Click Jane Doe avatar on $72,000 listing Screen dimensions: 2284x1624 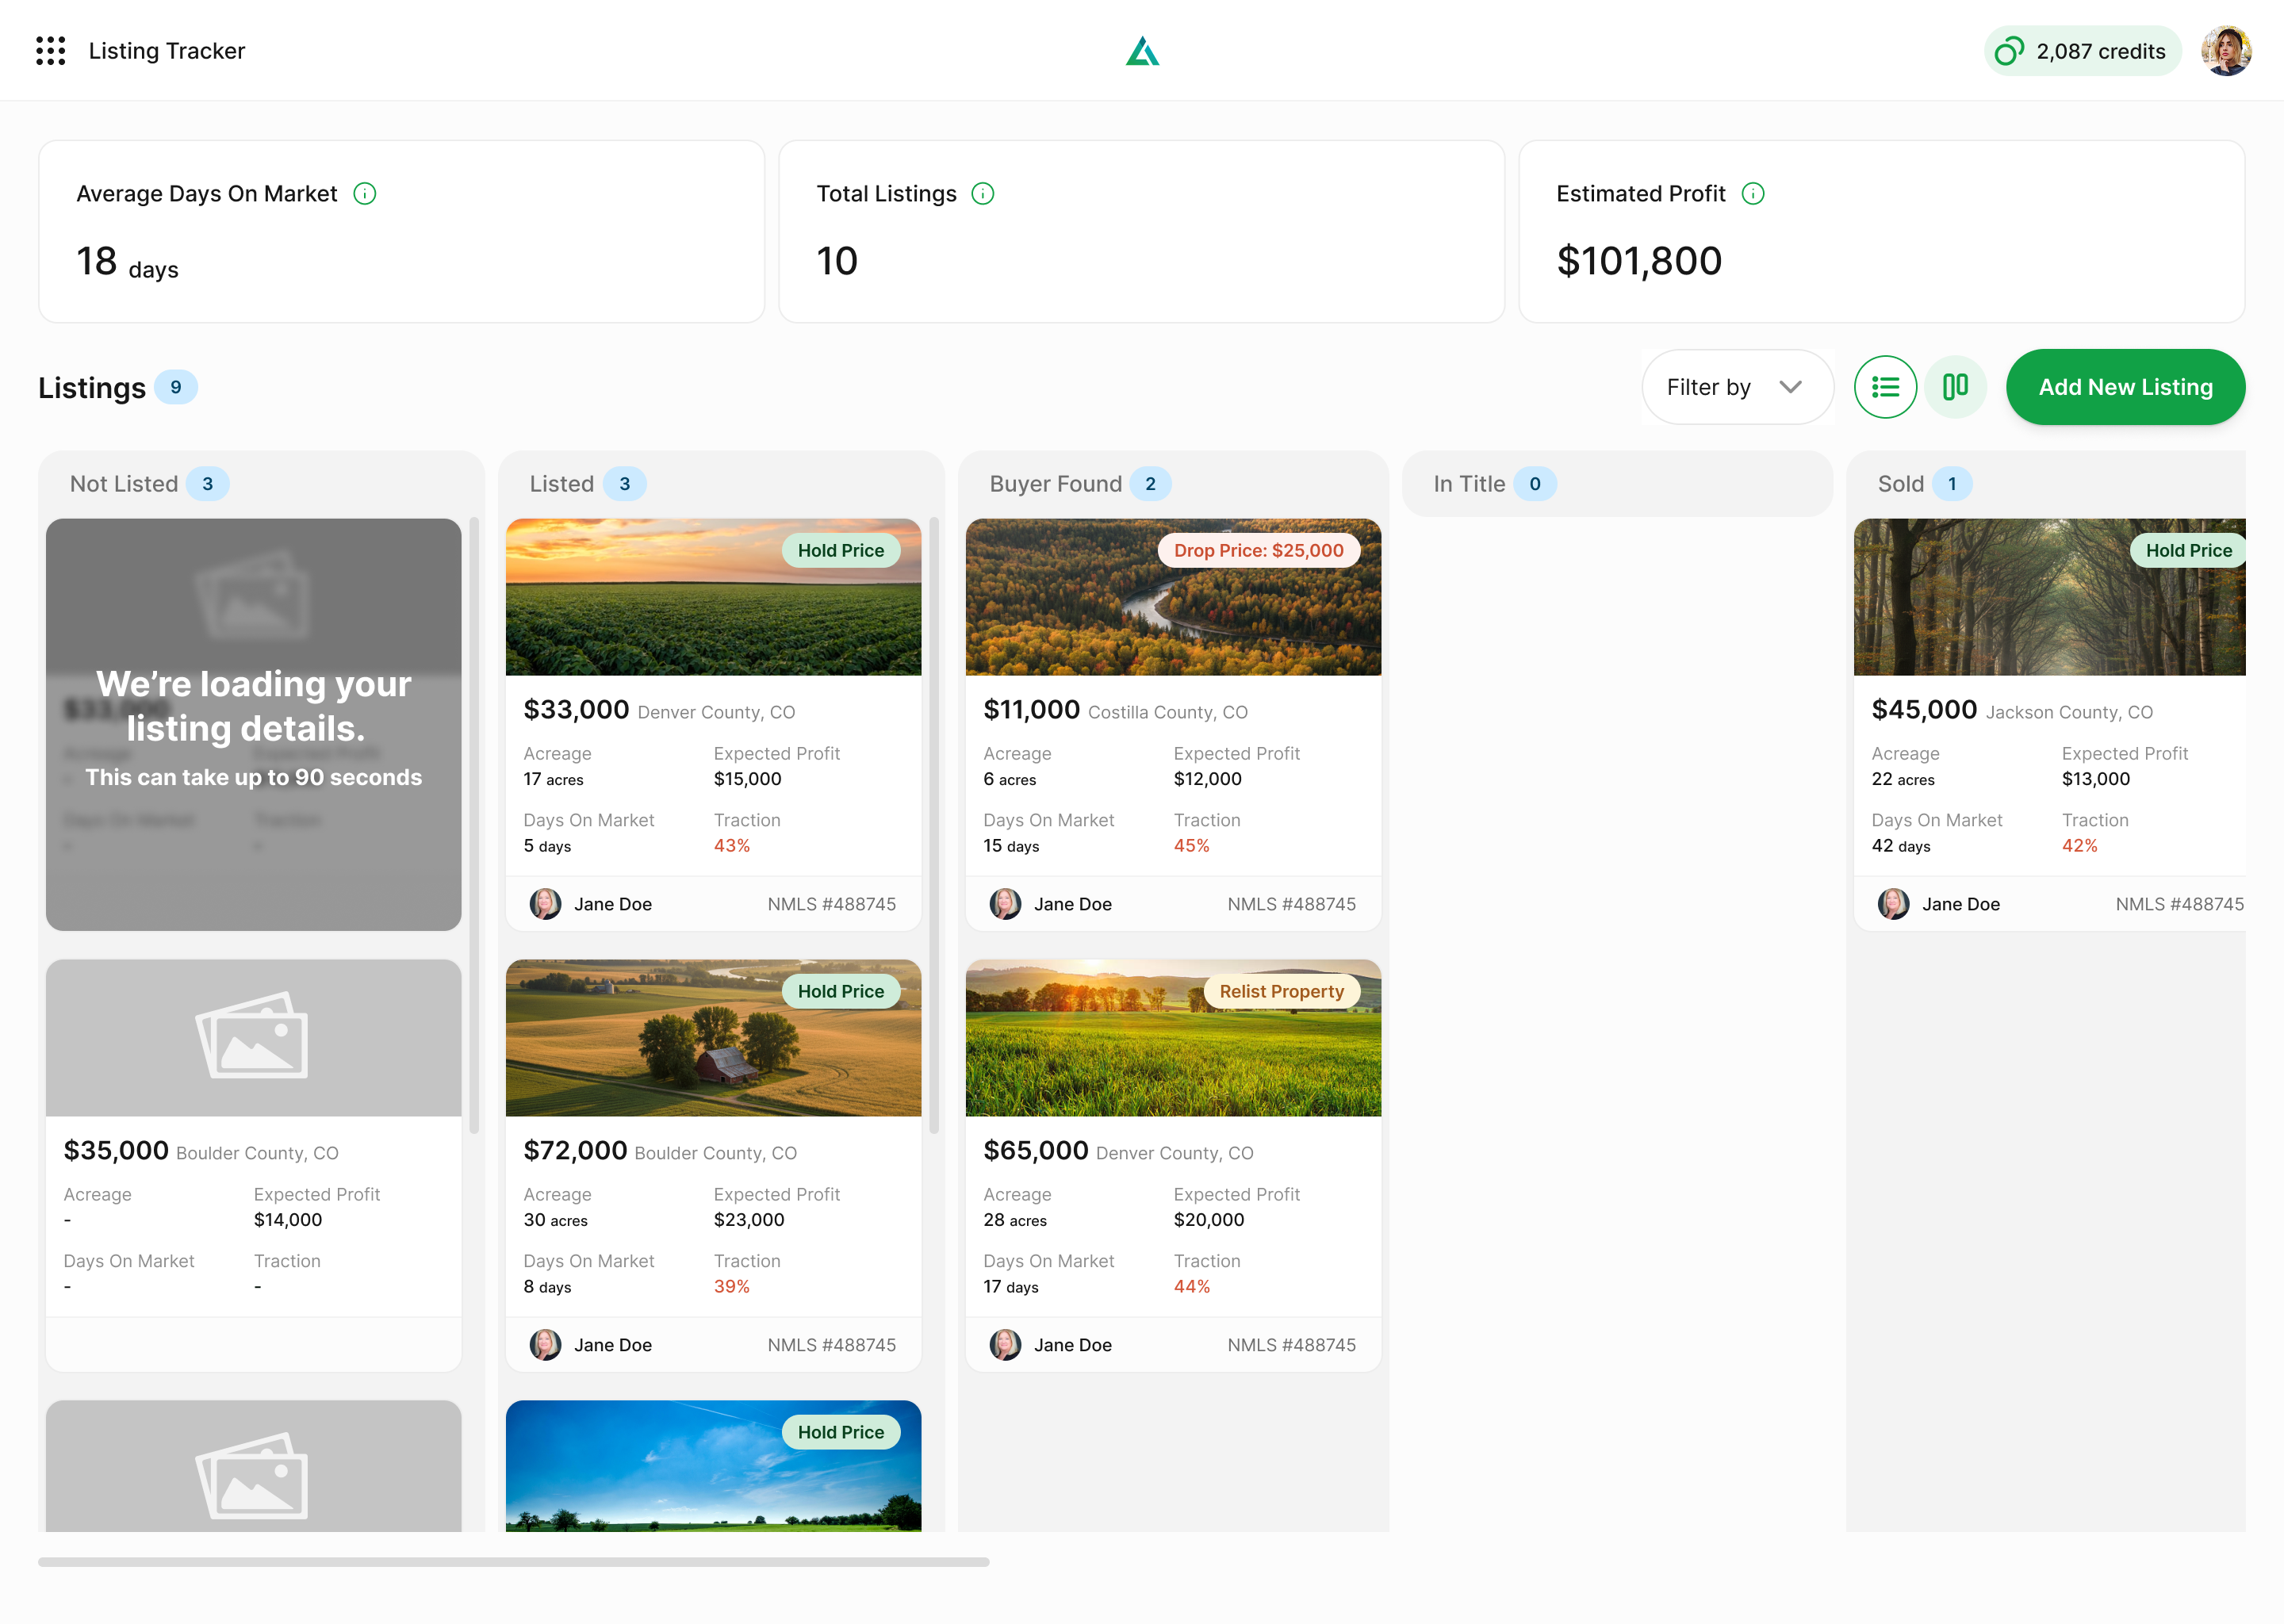[x=545, y=1345]
